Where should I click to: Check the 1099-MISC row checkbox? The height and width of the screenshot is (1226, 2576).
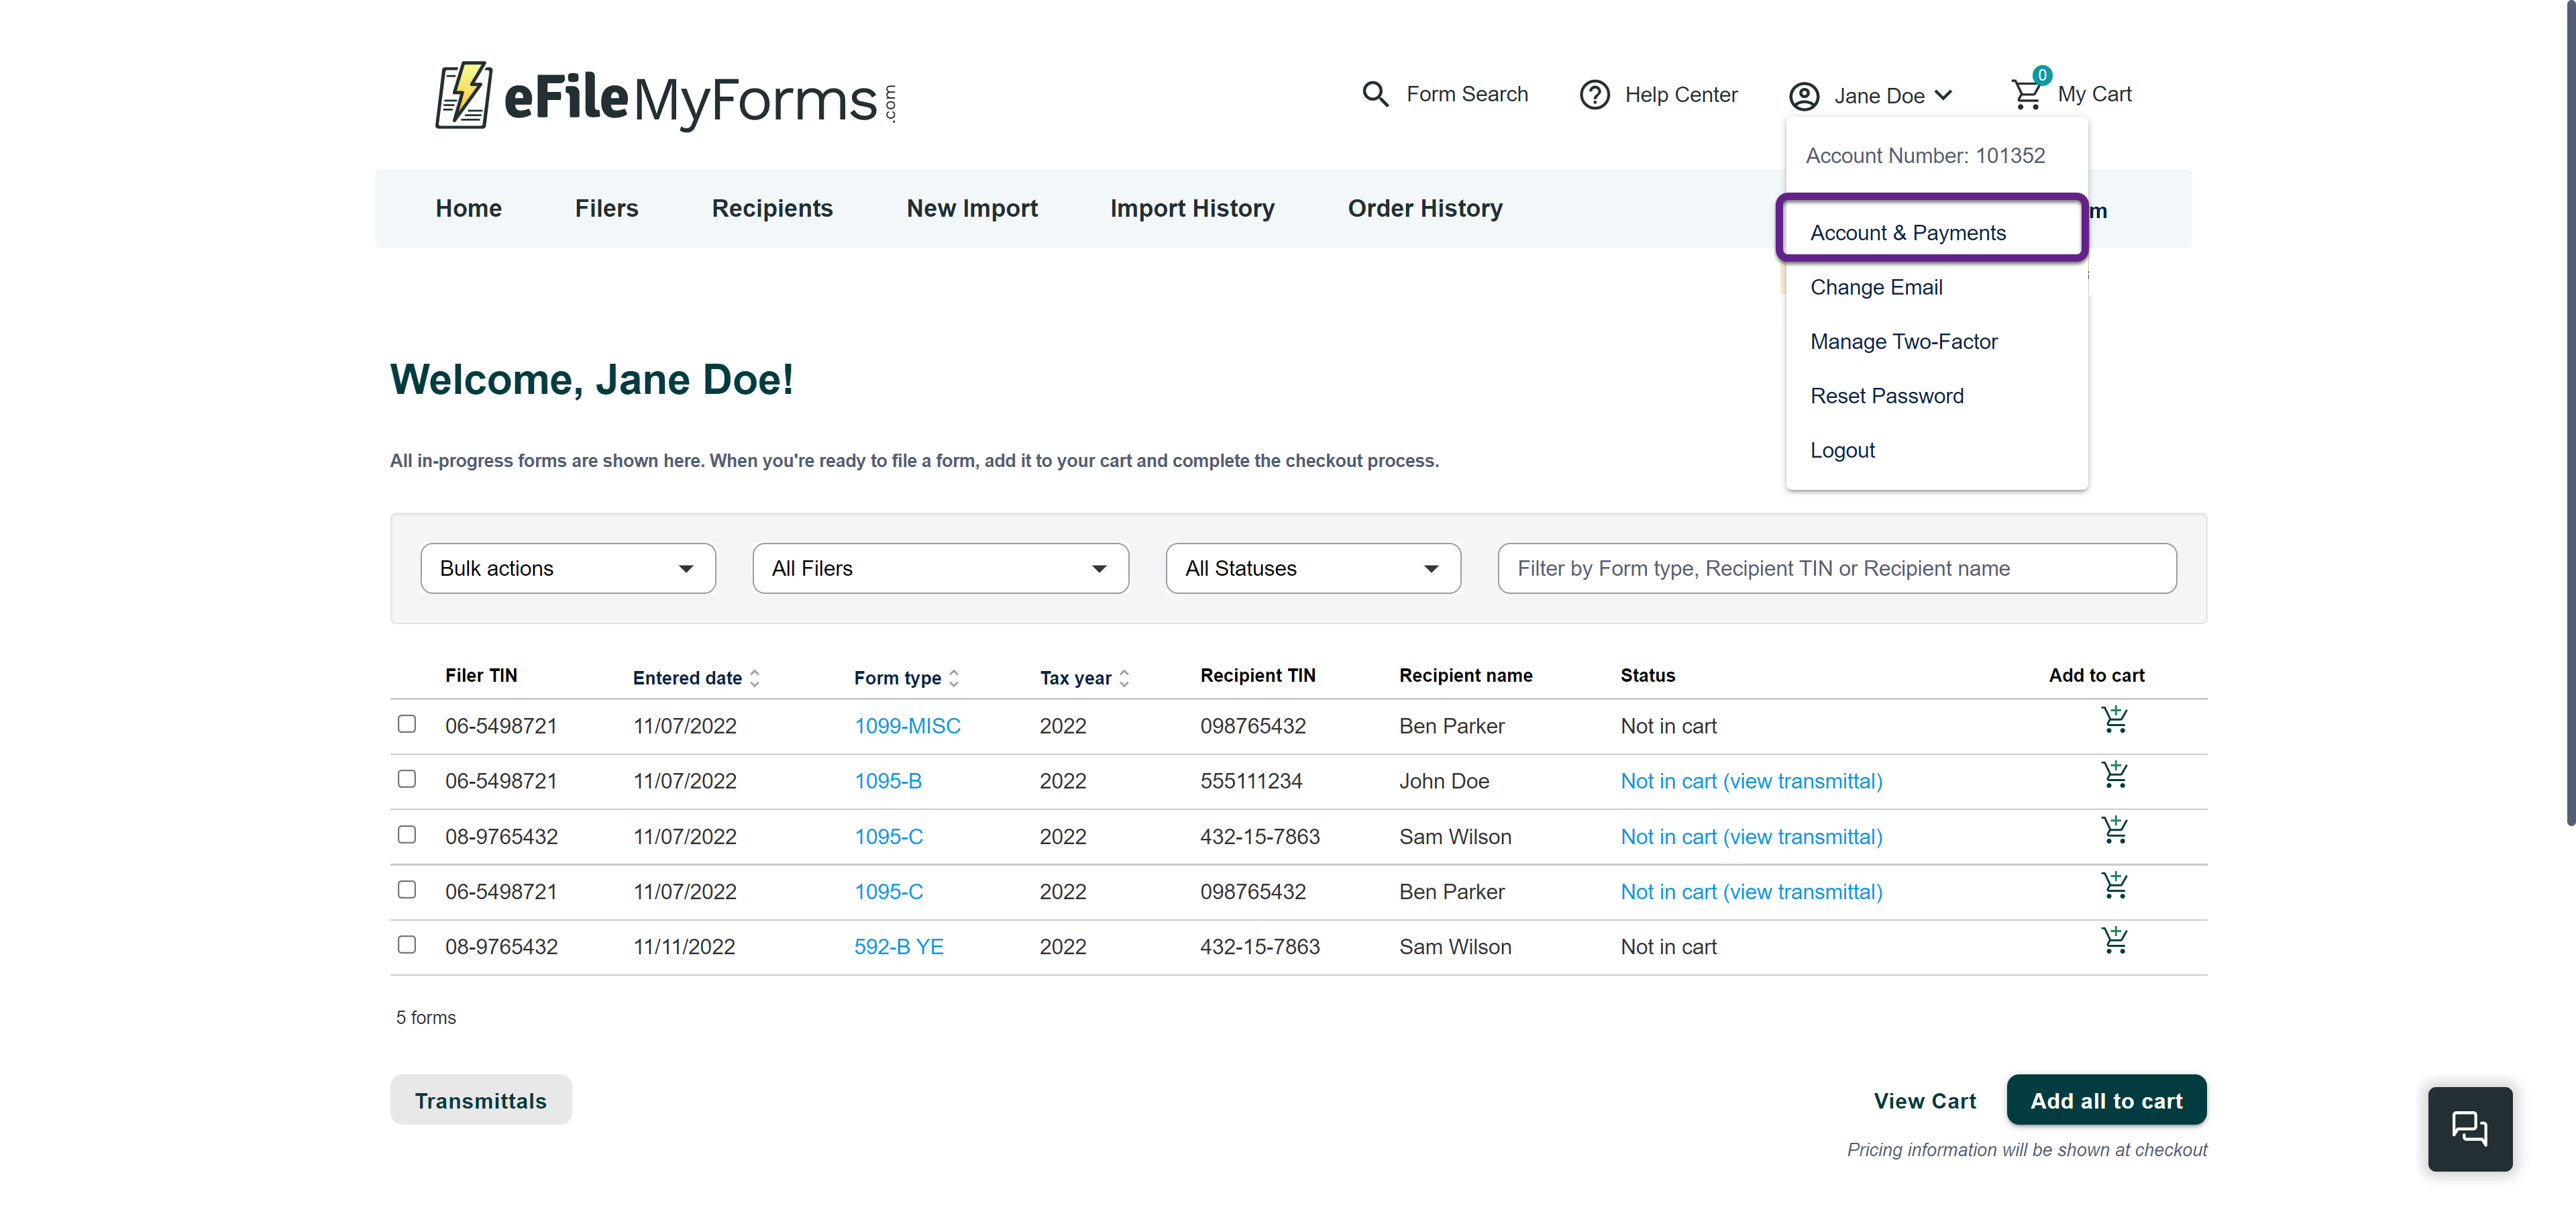click(x=406, y=724)
